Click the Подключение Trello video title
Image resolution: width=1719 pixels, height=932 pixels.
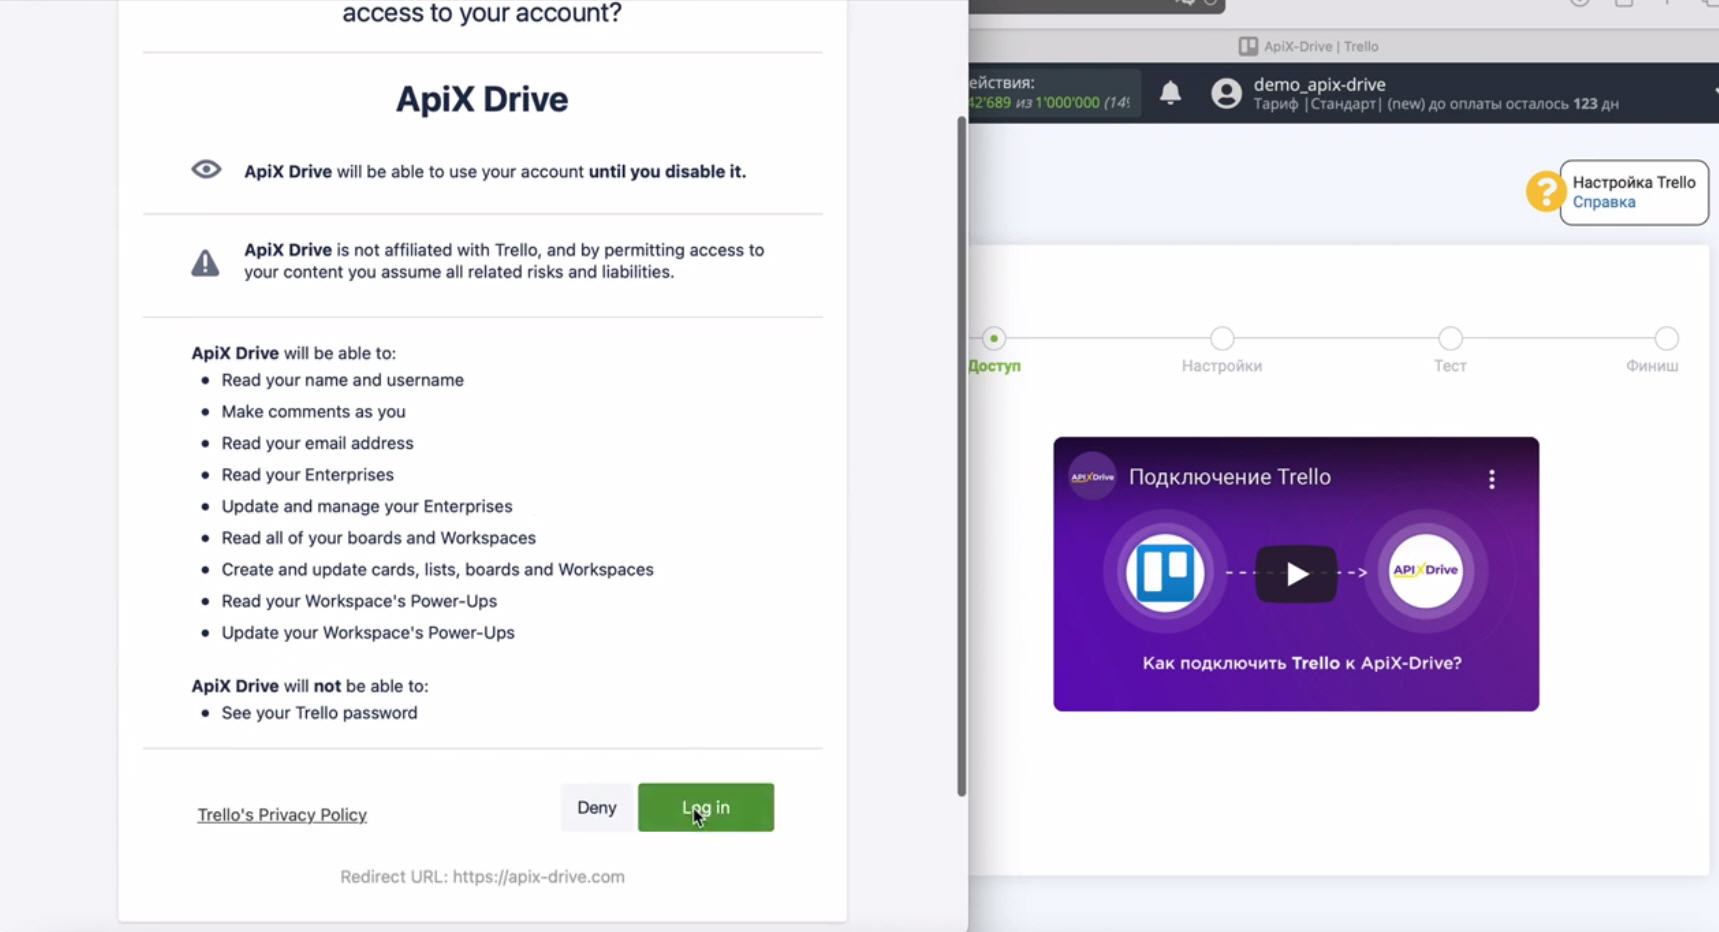1230,477
